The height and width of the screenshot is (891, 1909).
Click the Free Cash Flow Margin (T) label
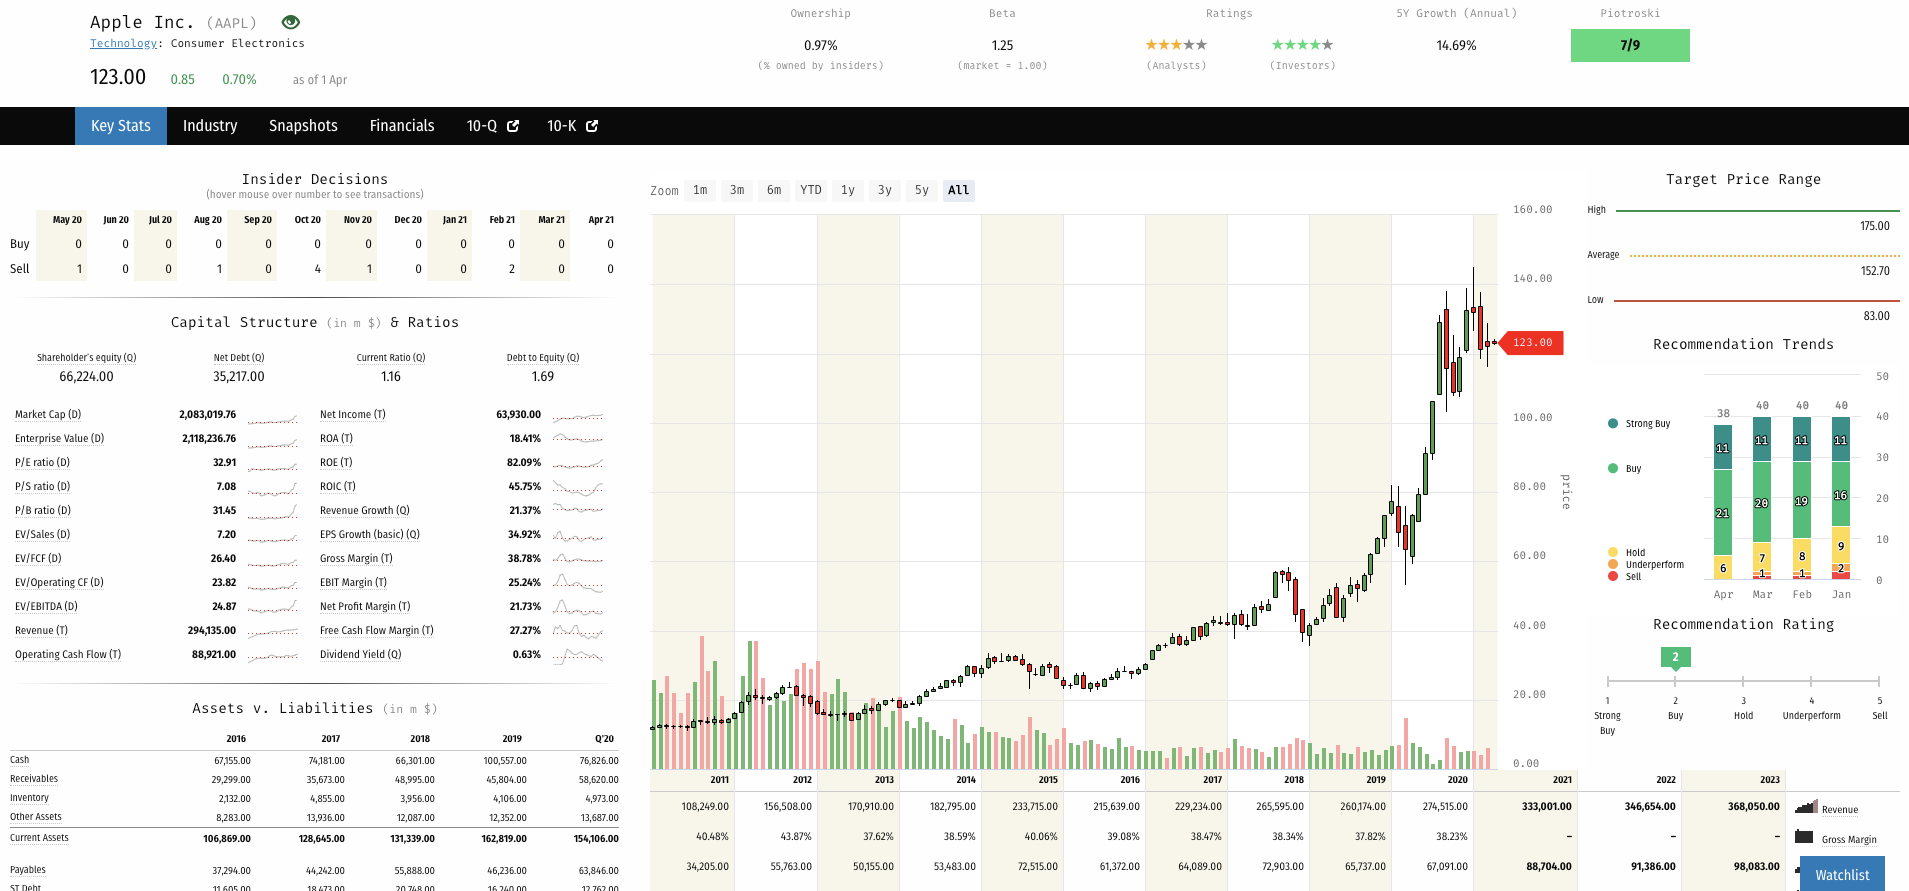(x=377, y=631)
